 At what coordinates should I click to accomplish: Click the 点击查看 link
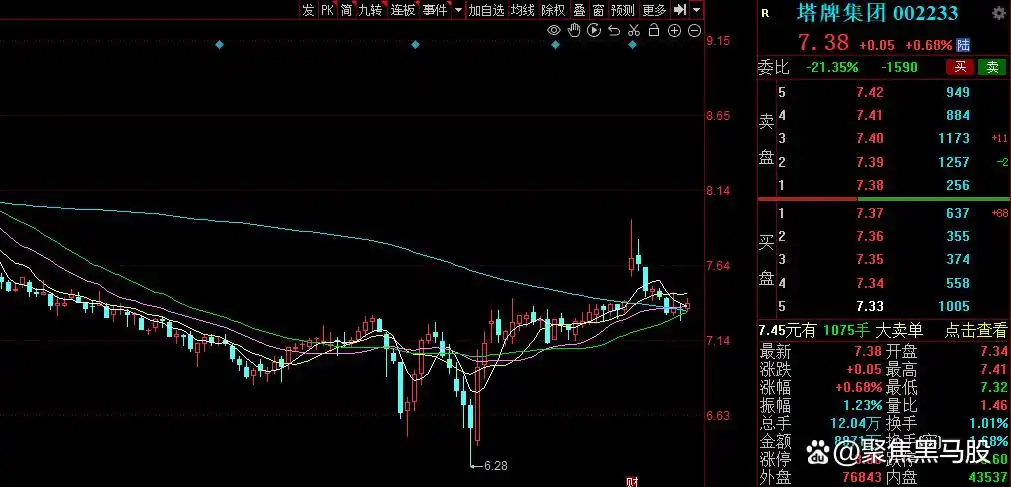pyautogui.click(x=976, y=331)
